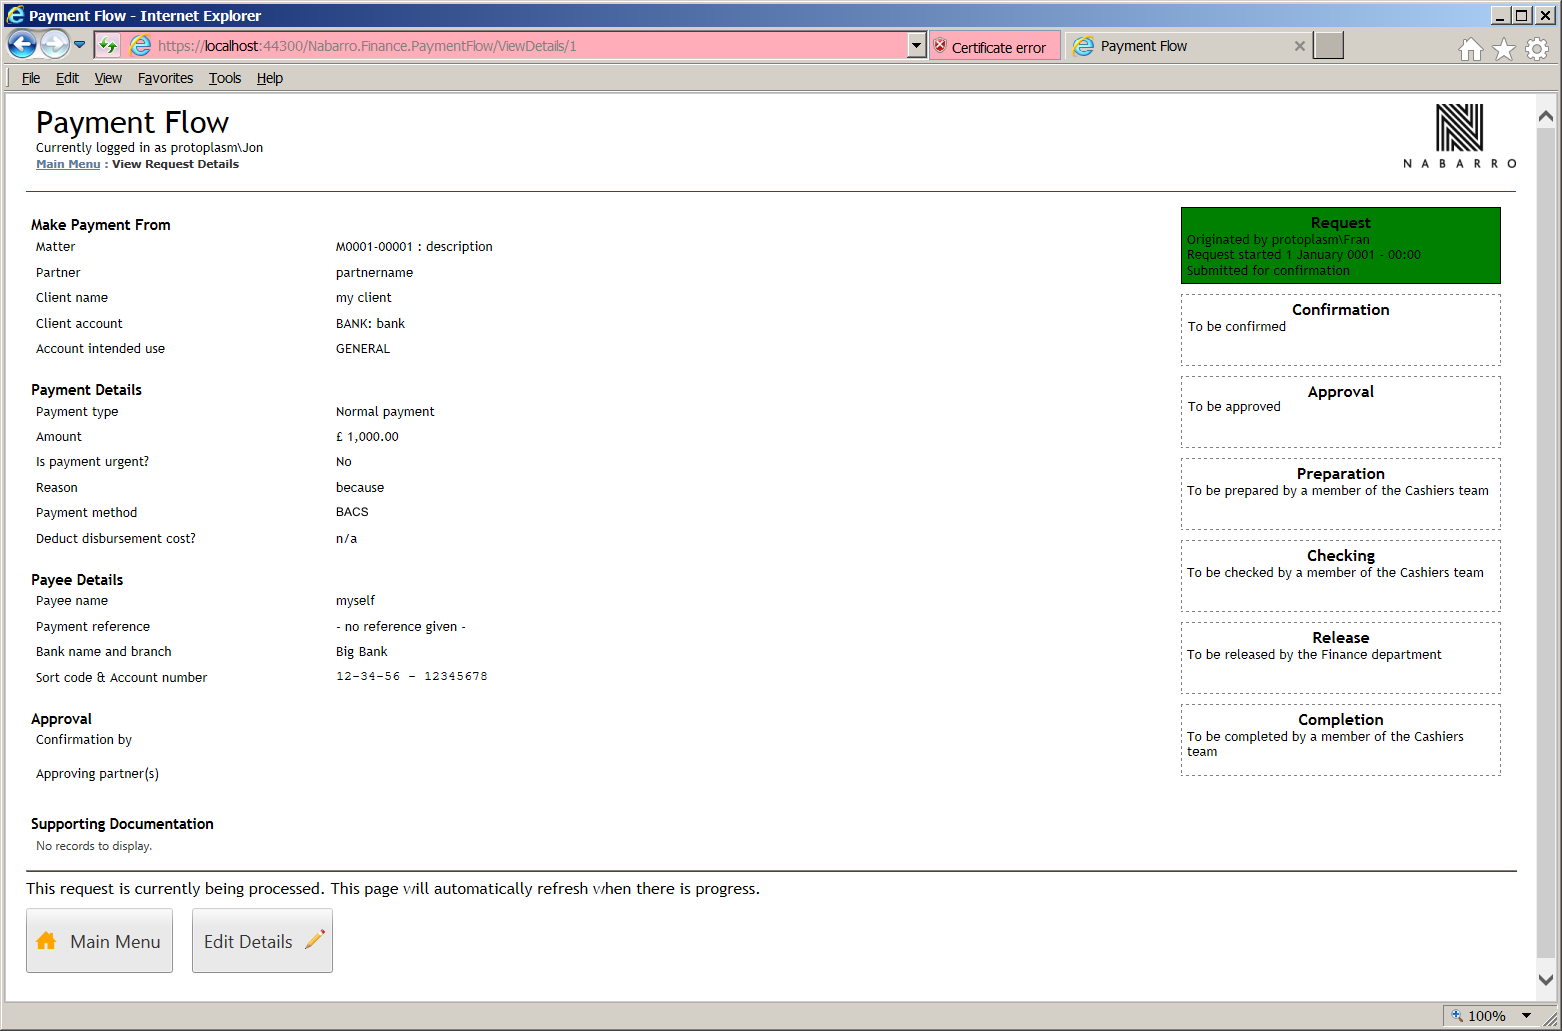Click the '12-34-56 - 12345678' sort code value
This screenshot has height=1031, width=1562.
click(x=412, y=677)
